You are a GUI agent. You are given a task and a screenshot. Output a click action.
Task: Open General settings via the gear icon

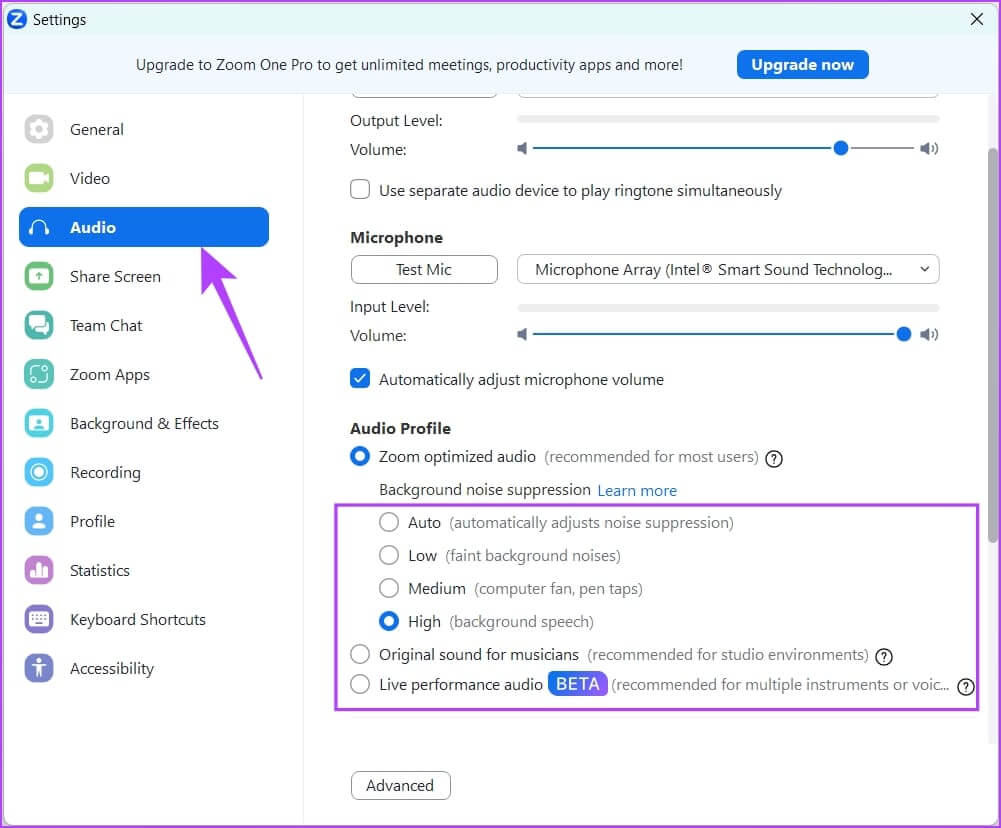coord(39,130)
